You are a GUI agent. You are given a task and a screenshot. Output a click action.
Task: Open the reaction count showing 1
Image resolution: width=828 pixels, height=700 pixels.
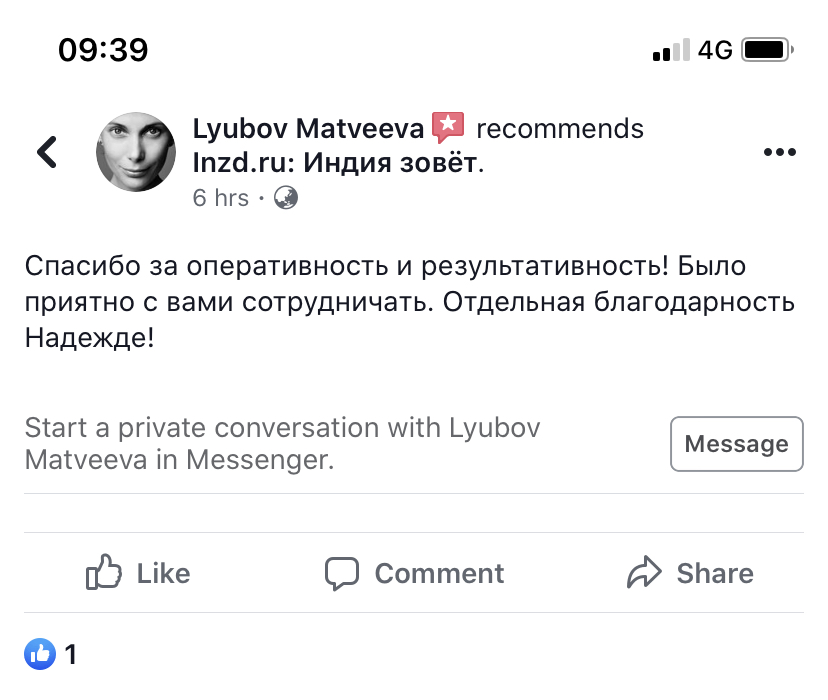click(x=70, y=655)
